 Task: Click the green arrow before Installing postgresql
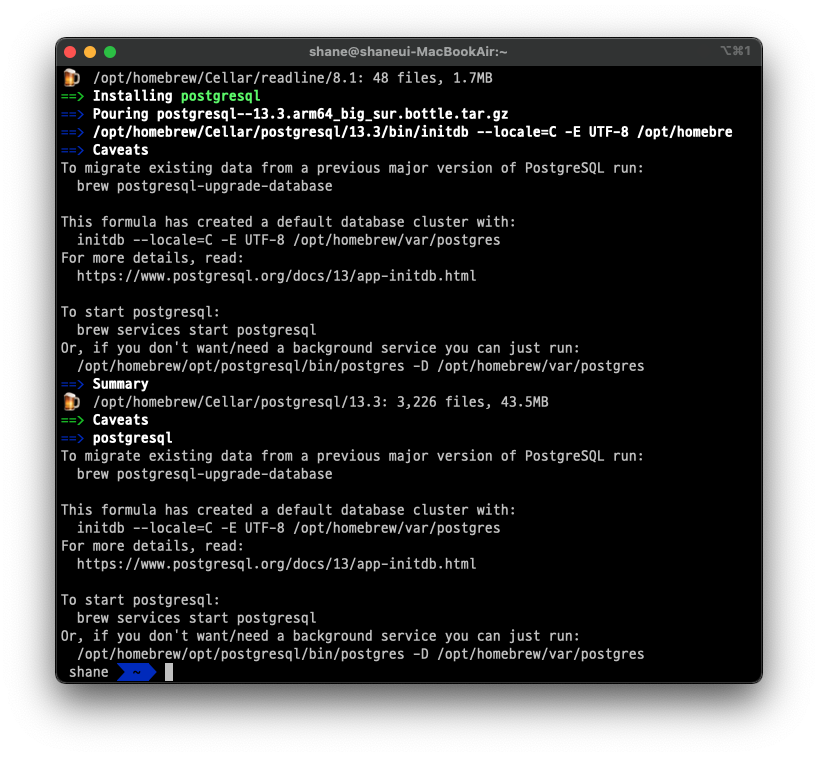[x=72, y=96]
